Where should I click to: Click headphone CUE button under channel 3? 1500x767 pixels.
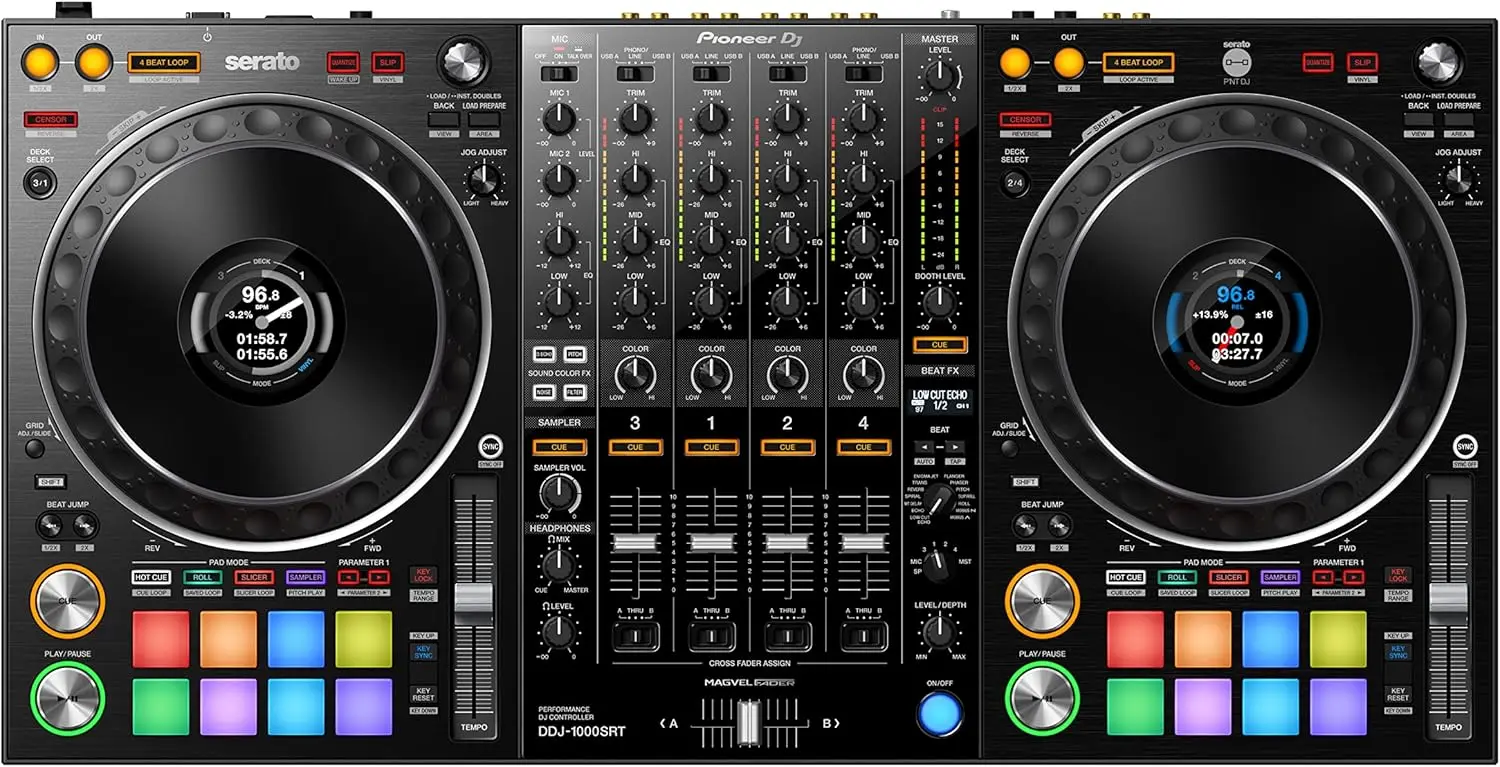pyautogui.click(x=635, y=447)
